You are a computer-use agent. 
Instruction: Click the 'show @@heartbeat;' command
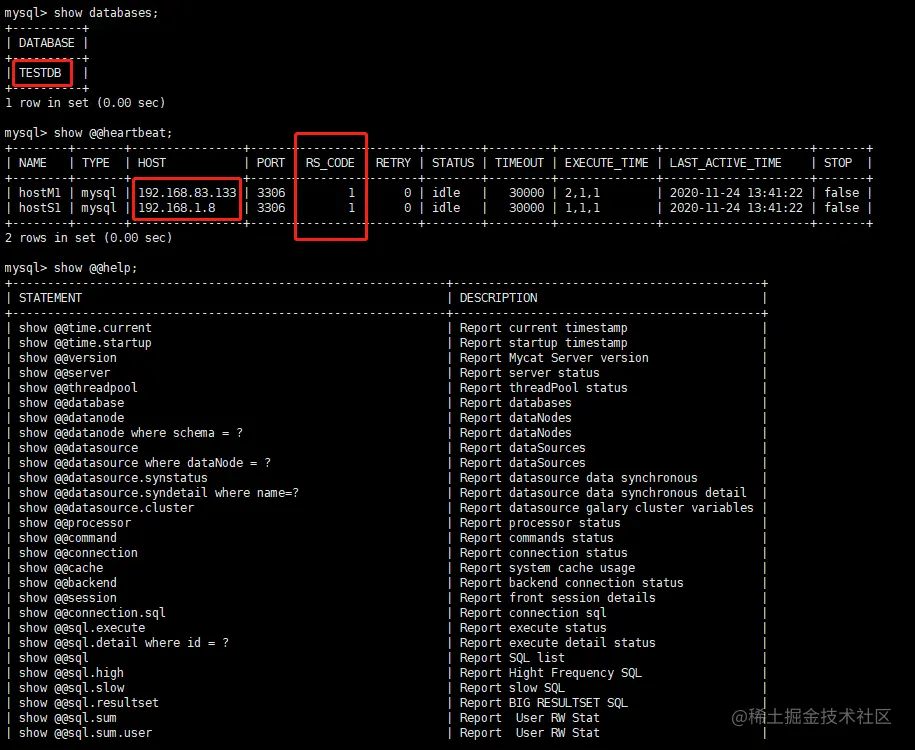point(113,133)
